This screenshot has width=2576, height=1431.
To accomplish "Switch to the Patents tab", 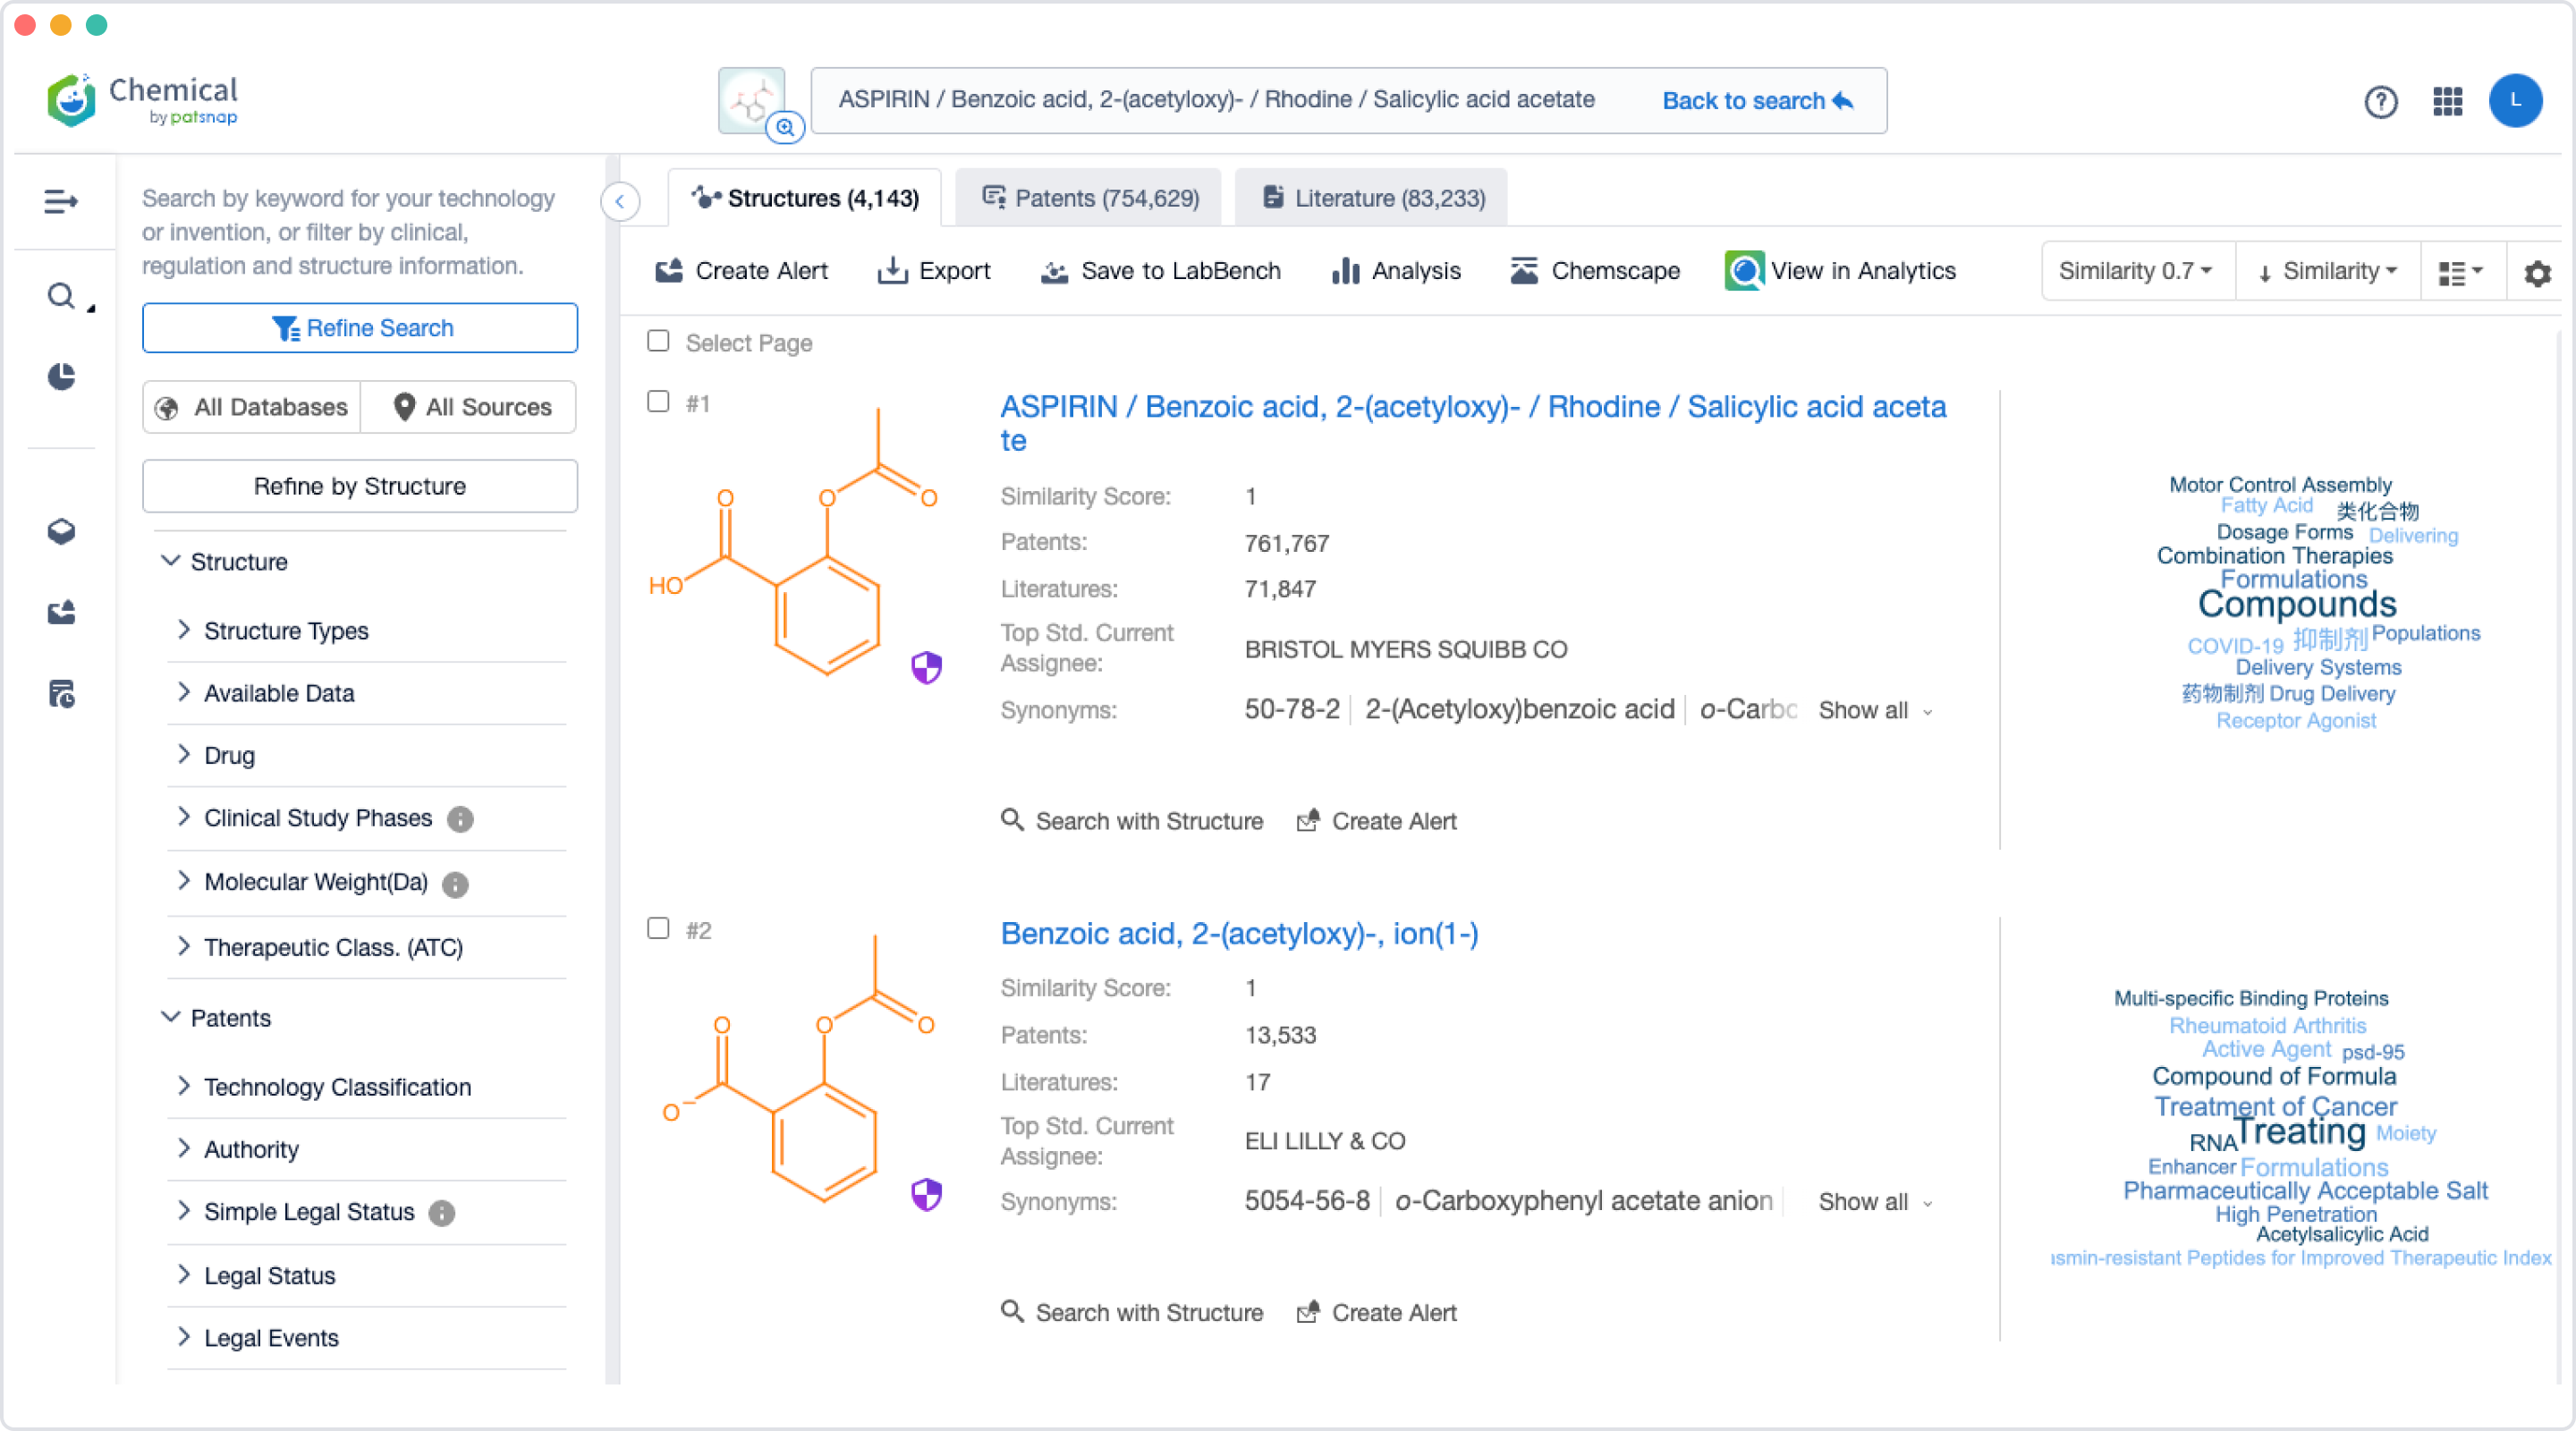I will (x=1090, y=198).
